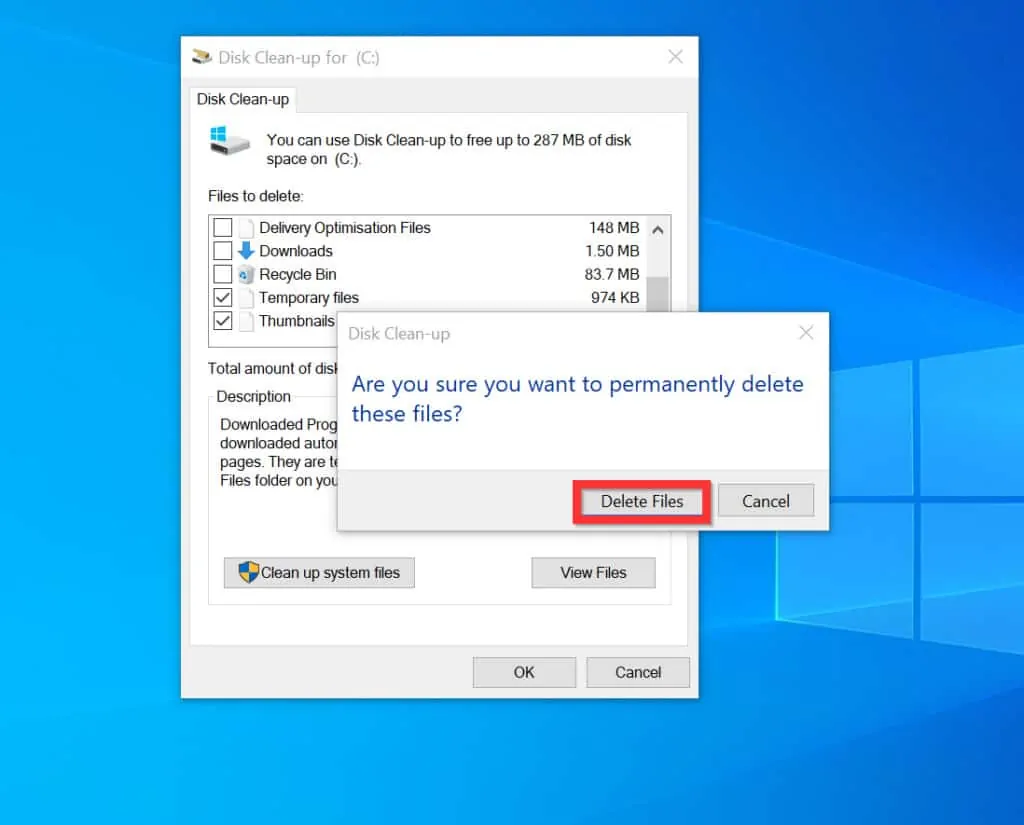Click the scroll-up arrow on the file list

658,230
